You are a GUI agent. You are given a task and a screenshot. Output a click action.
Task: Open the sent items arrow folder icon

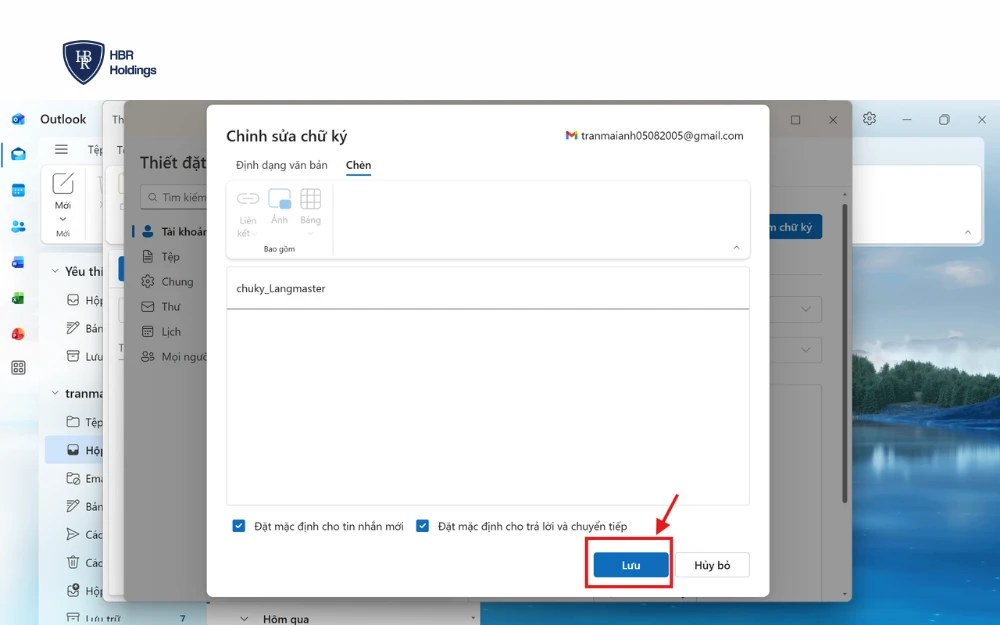tap(73, 534)
